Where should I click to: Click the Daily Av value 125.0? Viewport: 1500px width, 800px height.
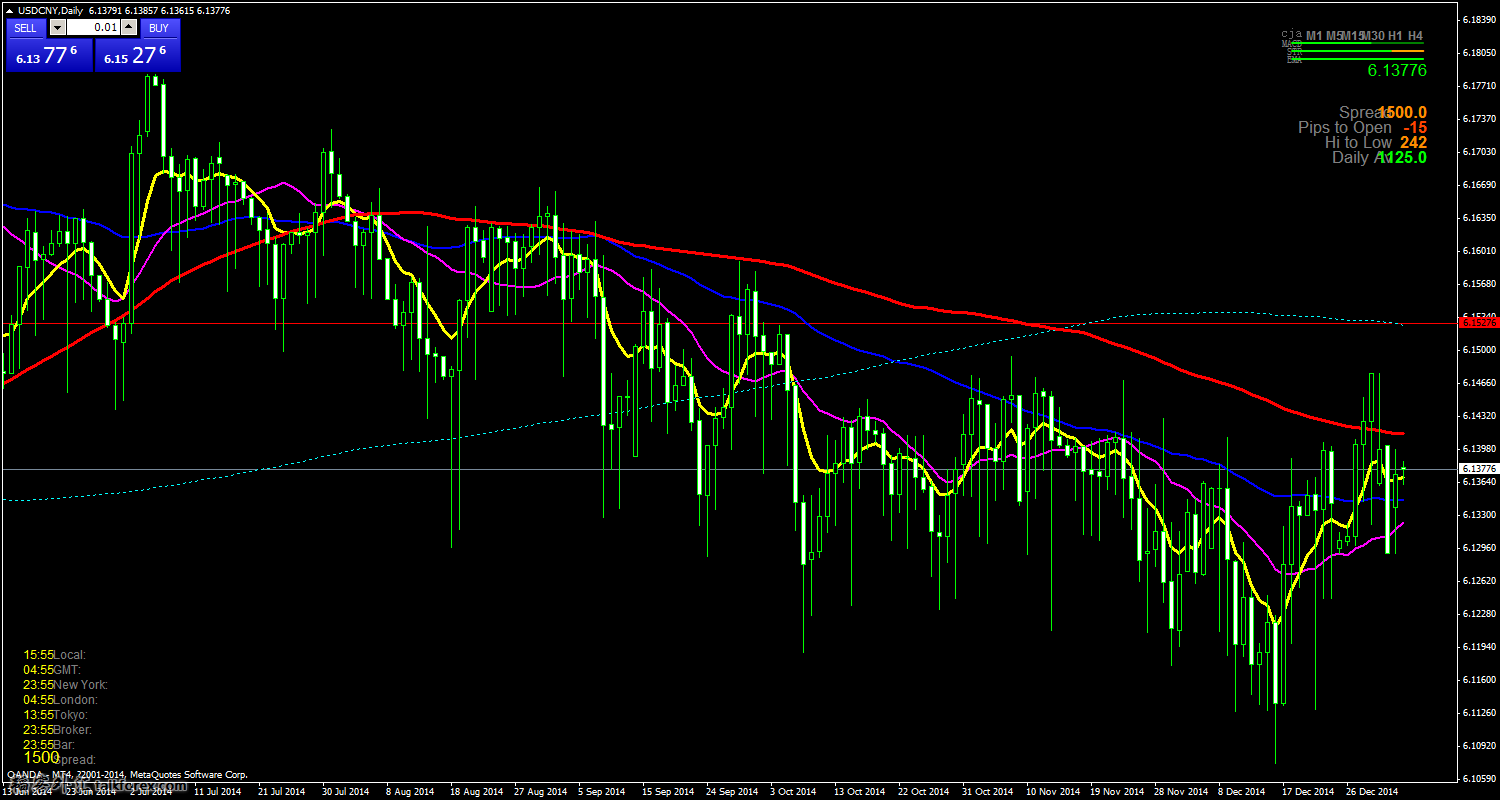(1403, 158)
